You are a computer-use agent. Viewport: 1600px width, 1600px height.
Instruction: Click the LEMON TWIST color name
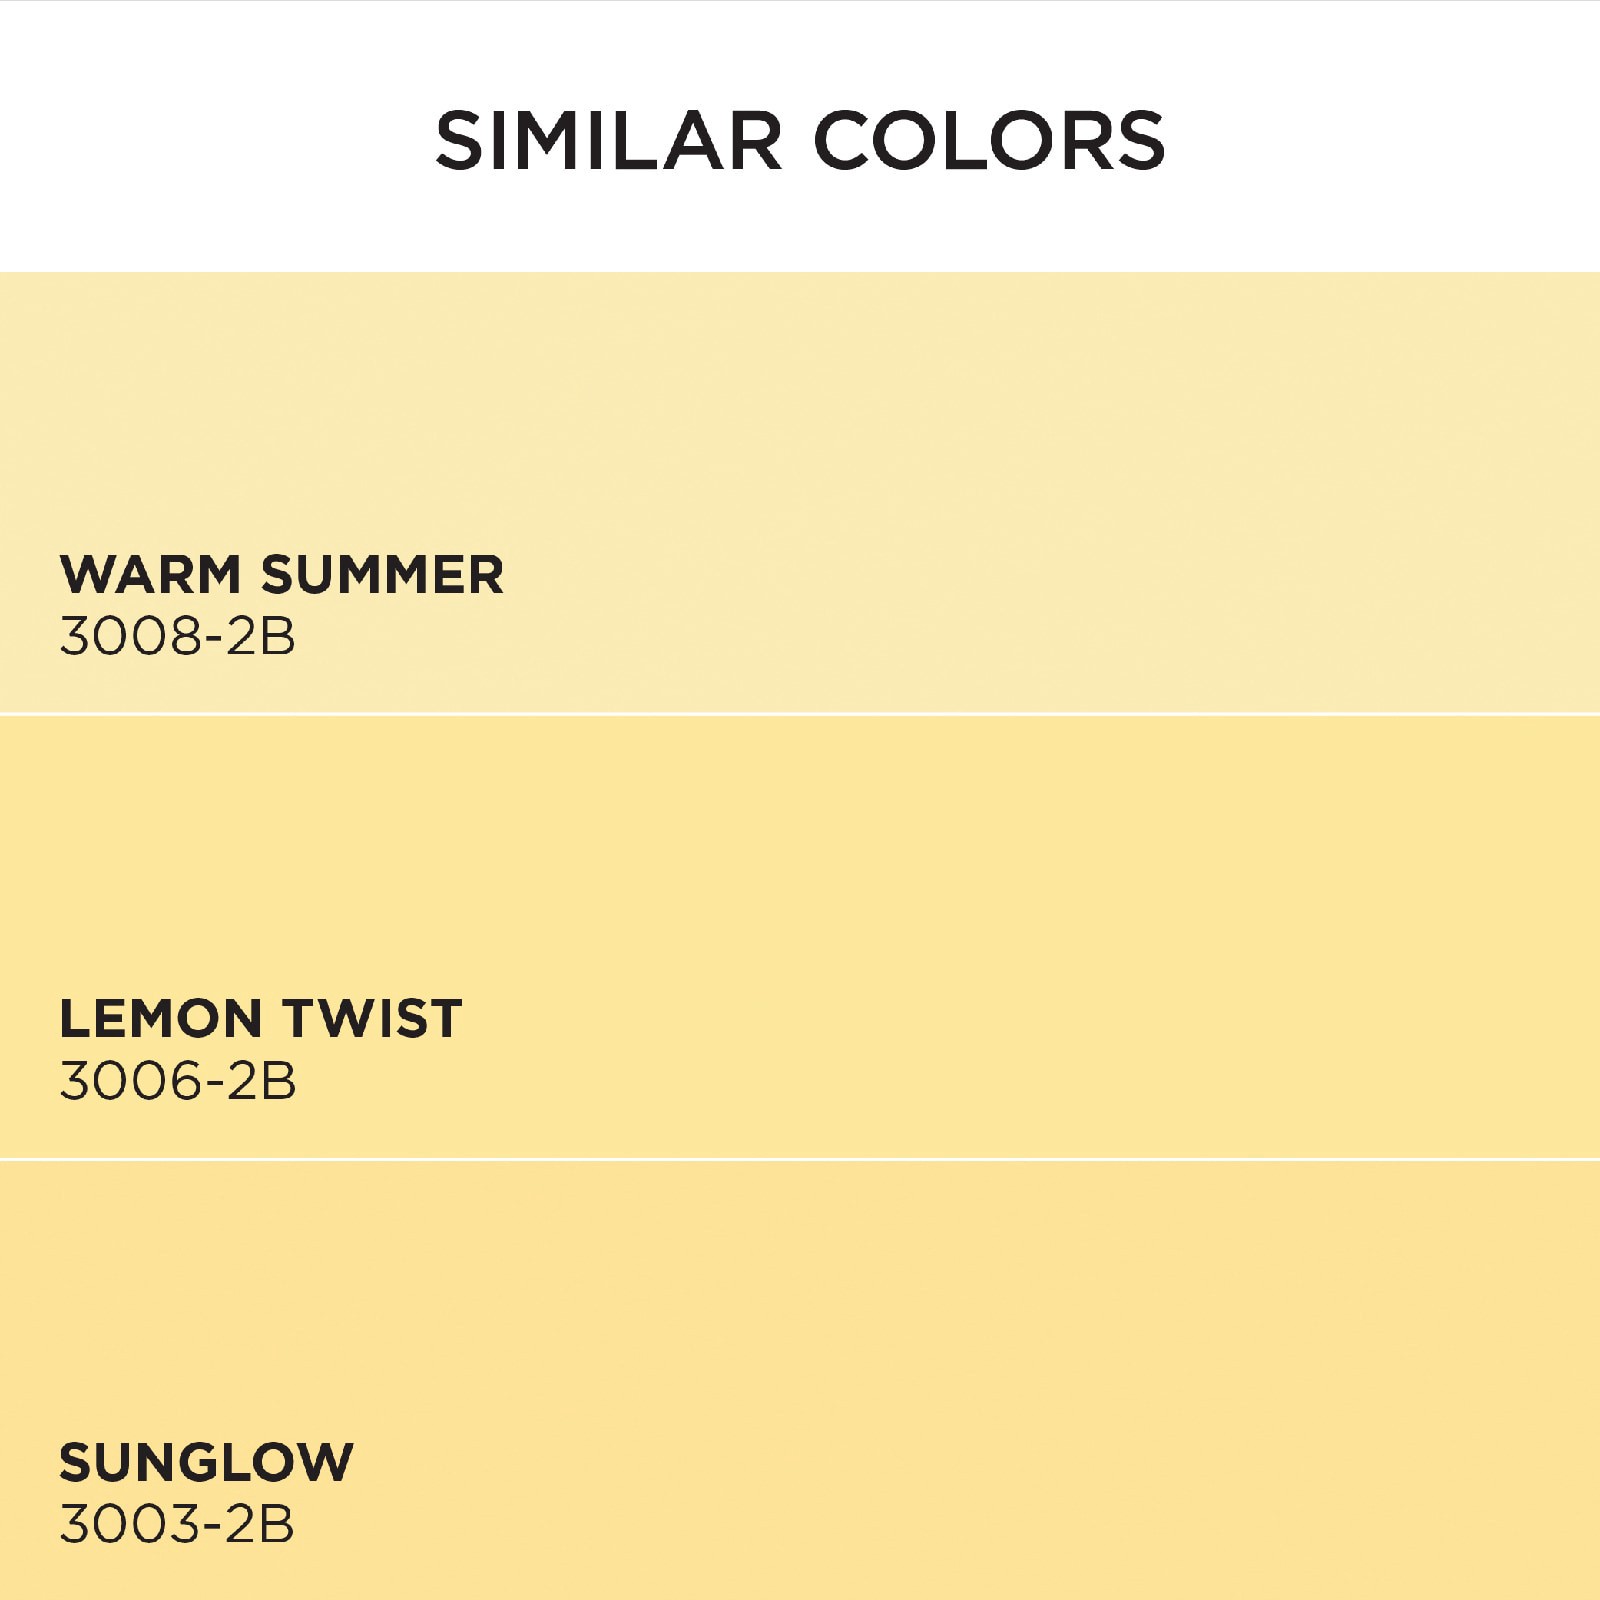(x=260, y=1019)
